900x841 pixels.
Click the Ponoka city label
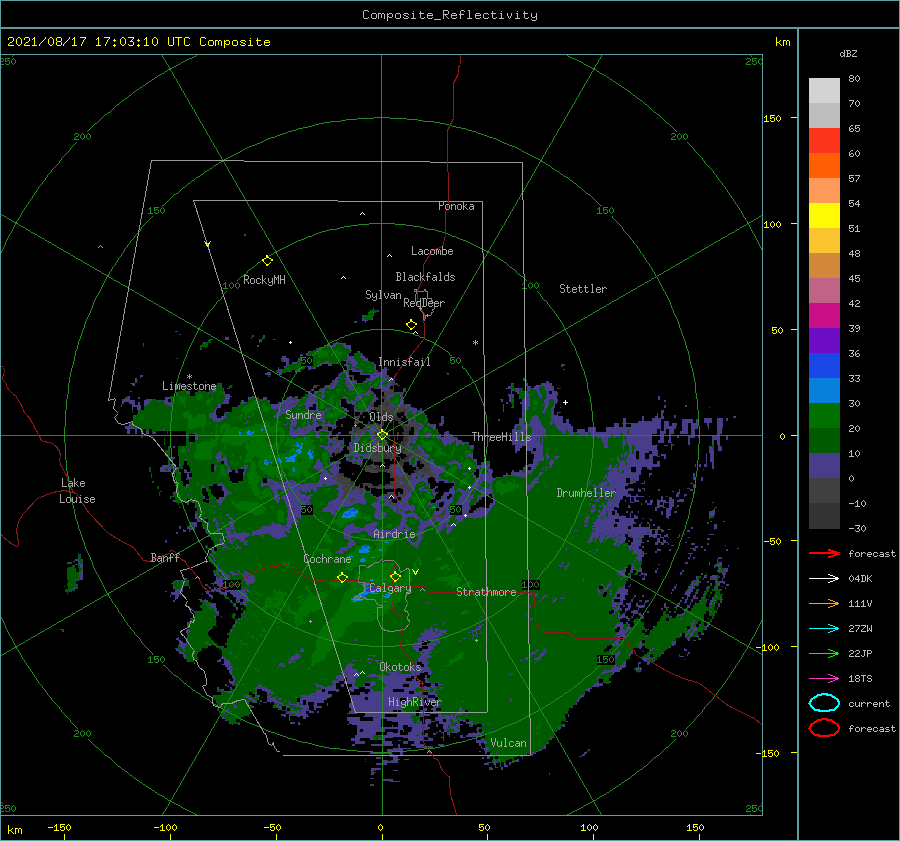(456, 206)
